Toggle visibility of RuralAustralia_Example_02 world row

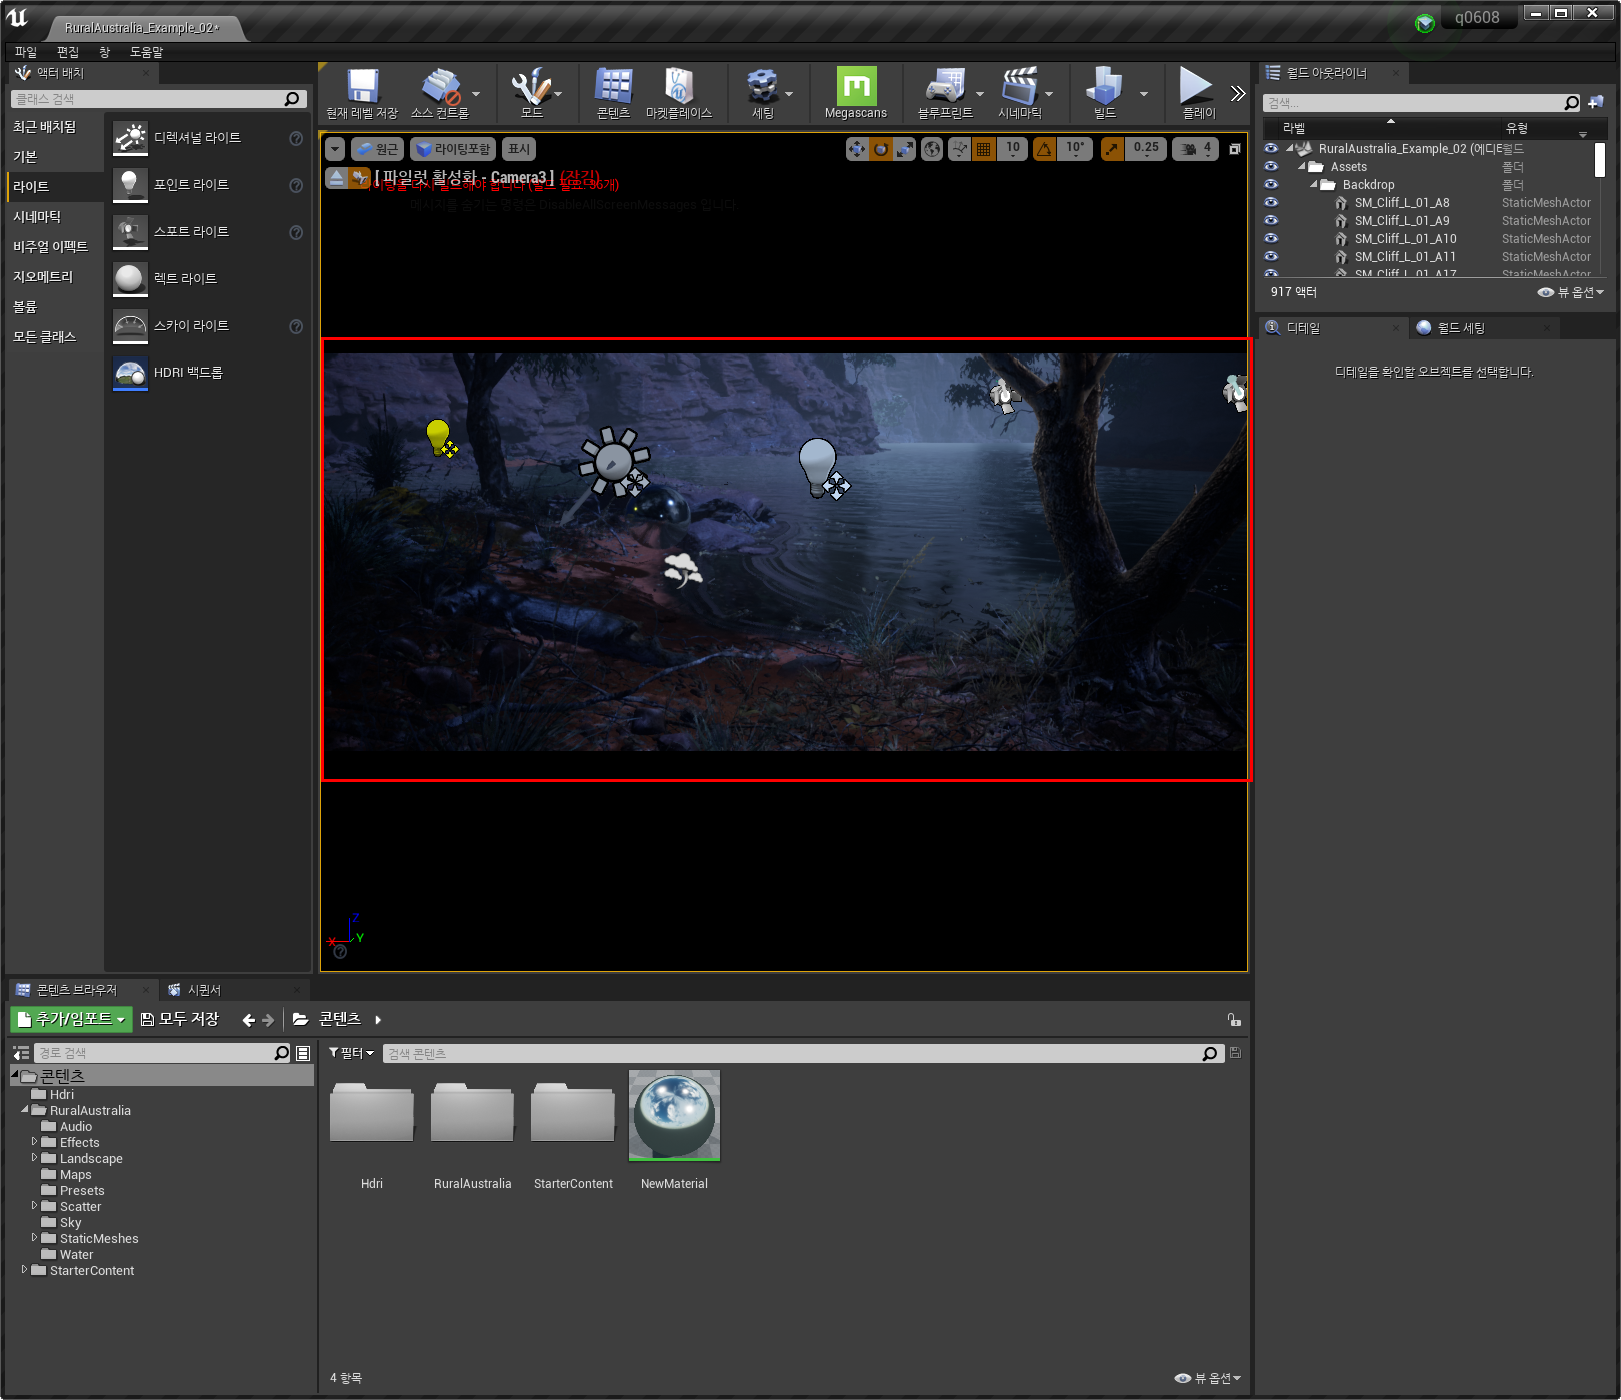1271,148
